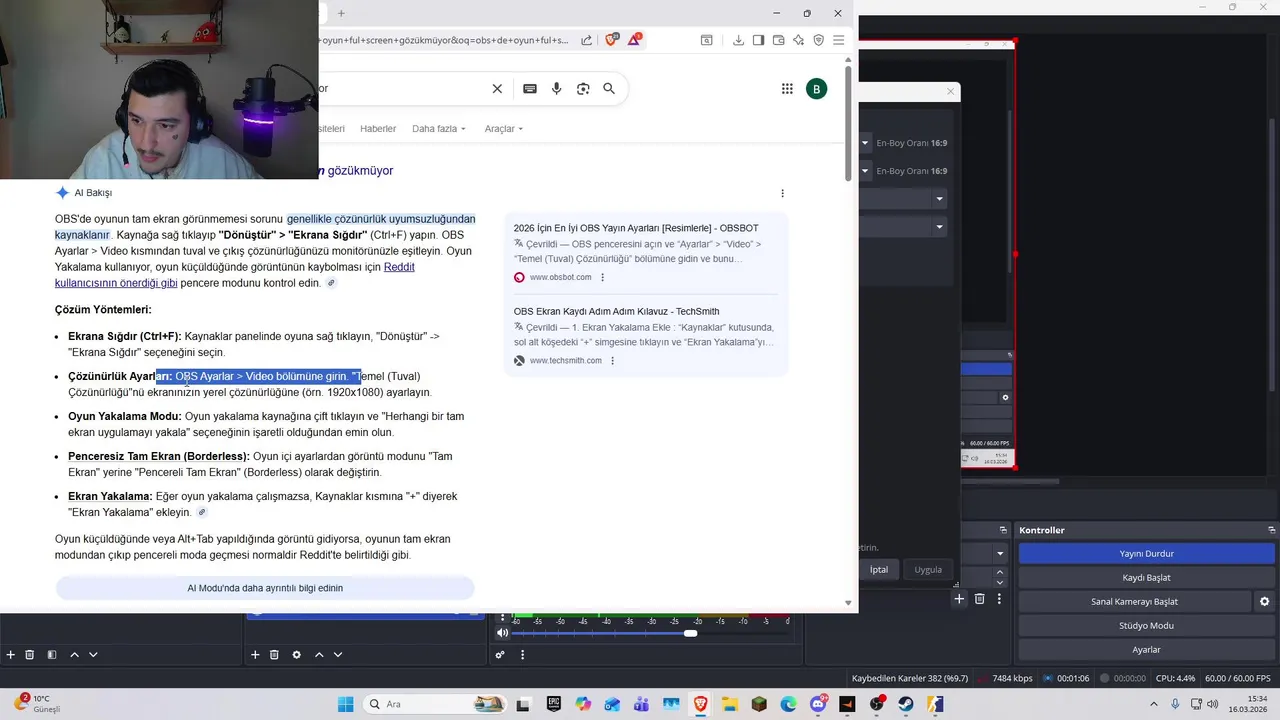Open Brave Leo AI assistant icon
This screenshot has width=1280, height=720.
798,40
